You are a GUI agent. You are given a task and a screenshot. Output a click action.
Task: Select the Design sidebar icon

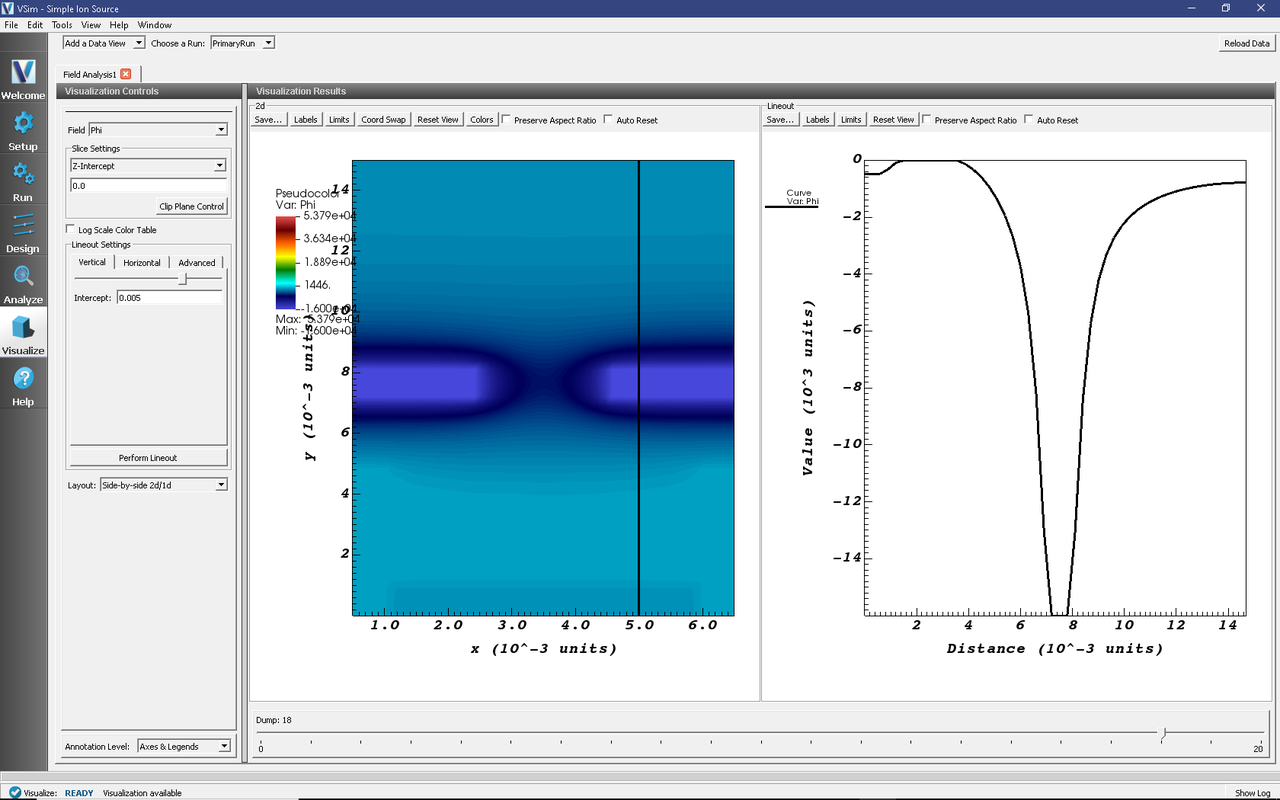(23, 226)
